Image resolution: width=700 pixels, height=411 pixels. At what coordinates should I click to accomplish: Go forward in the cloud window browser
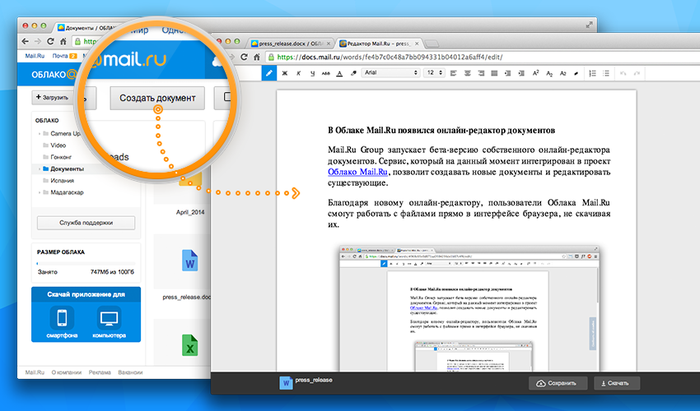[x=38, y=42]
